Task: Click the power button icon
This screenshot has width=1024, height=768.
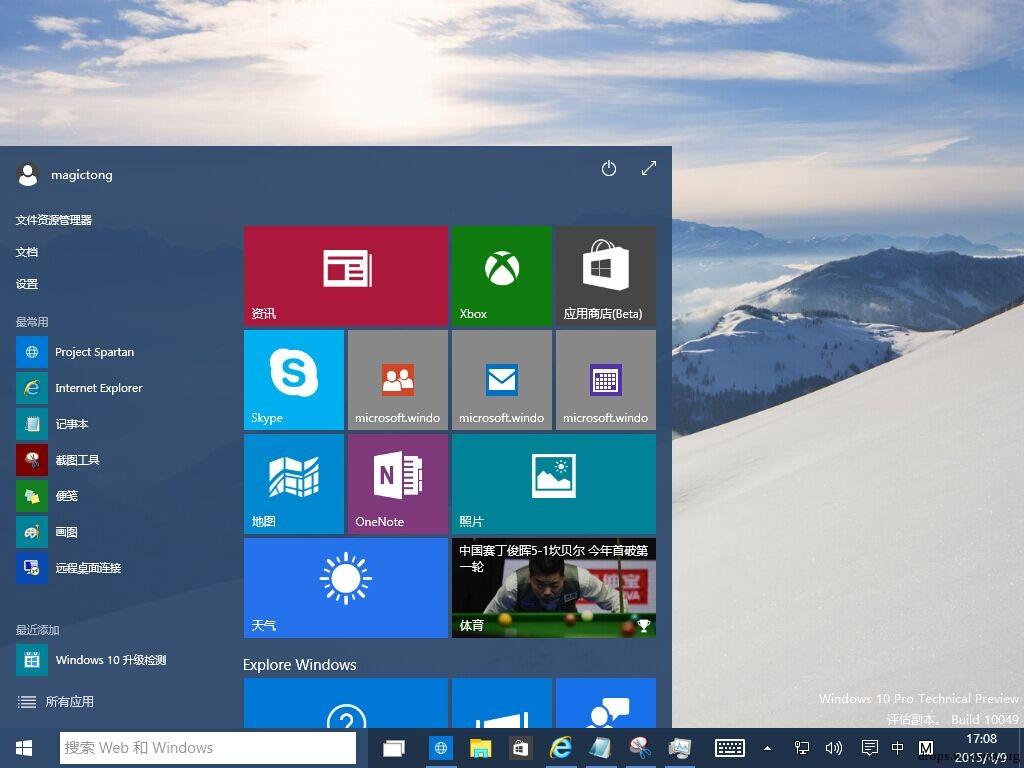Action: point(608,169)
